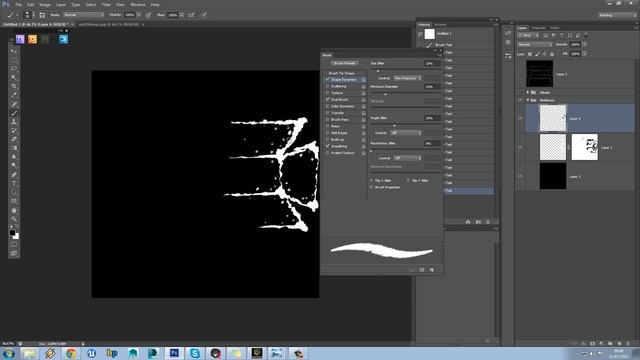The image size is (640, 360).
Task: Delete layer using Layers panel trash
Action: point(628,344)
